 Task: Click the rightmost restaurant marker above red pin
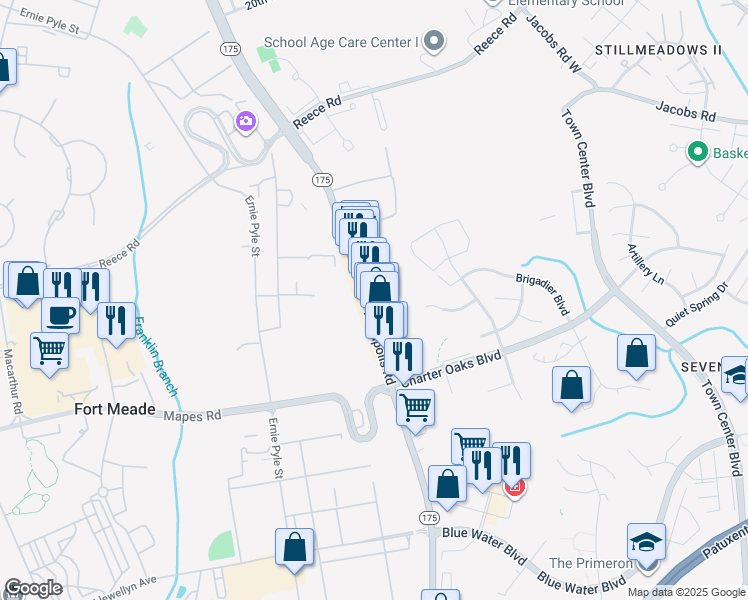(511, 461)
